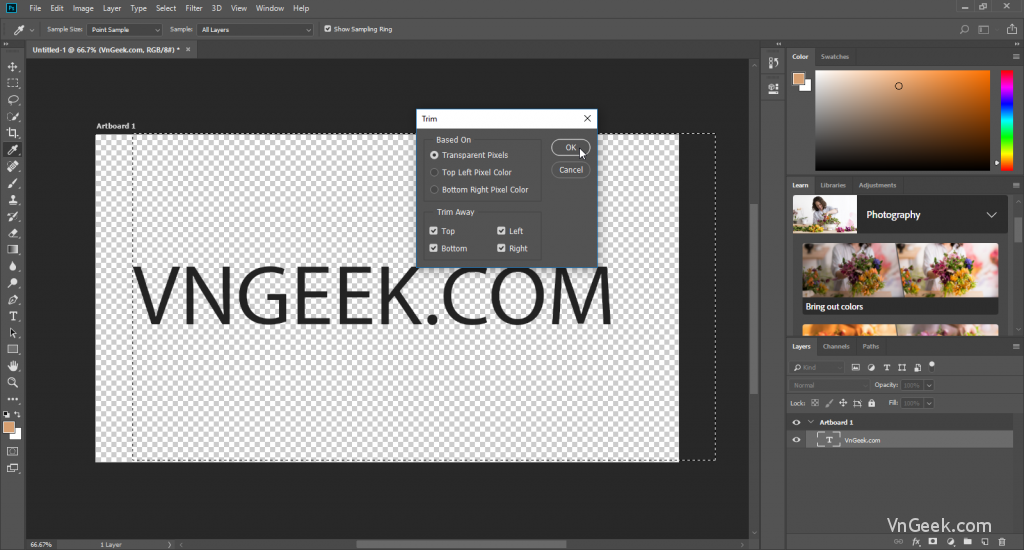This screenshot has height=550, width=1024.
Task: Select the Clone Stamp tool
Action: tap(12, 200)
